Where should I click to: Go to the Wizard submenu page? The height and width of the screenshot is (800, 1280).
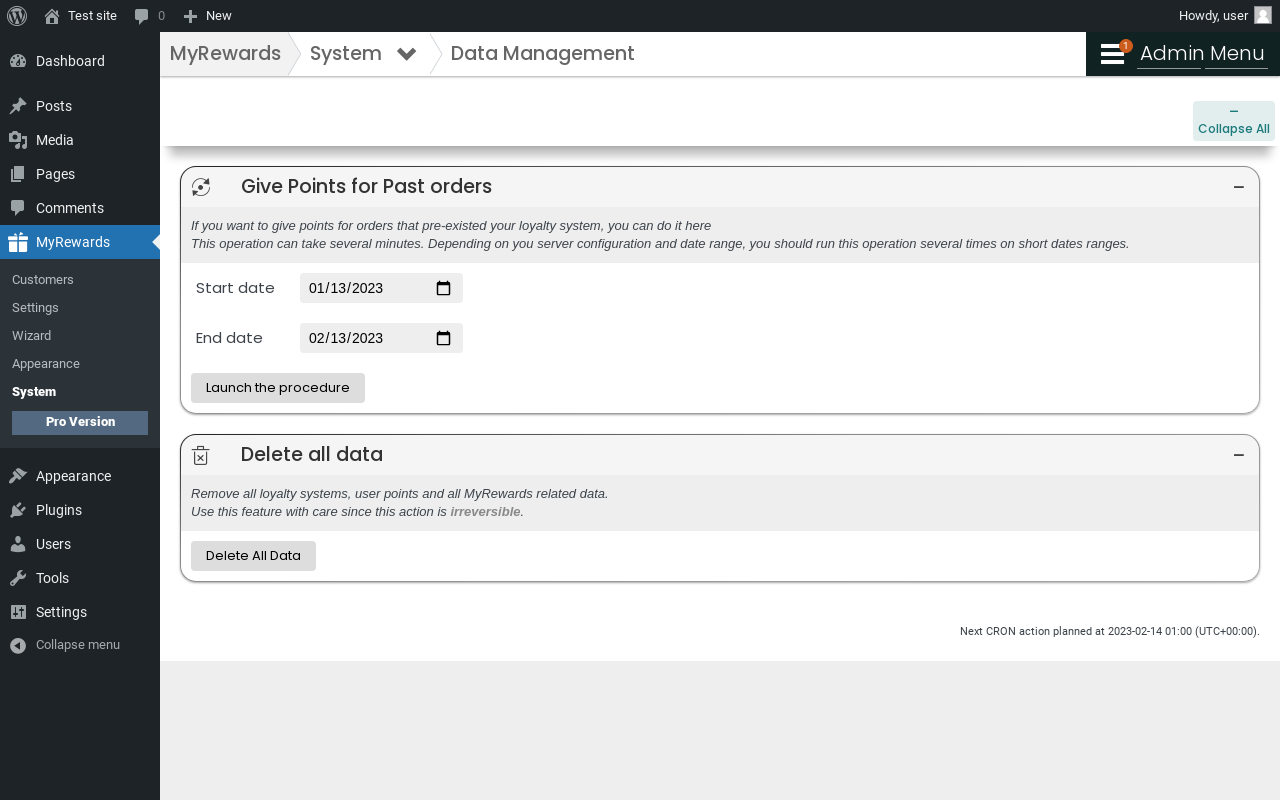tap(32, 336)
